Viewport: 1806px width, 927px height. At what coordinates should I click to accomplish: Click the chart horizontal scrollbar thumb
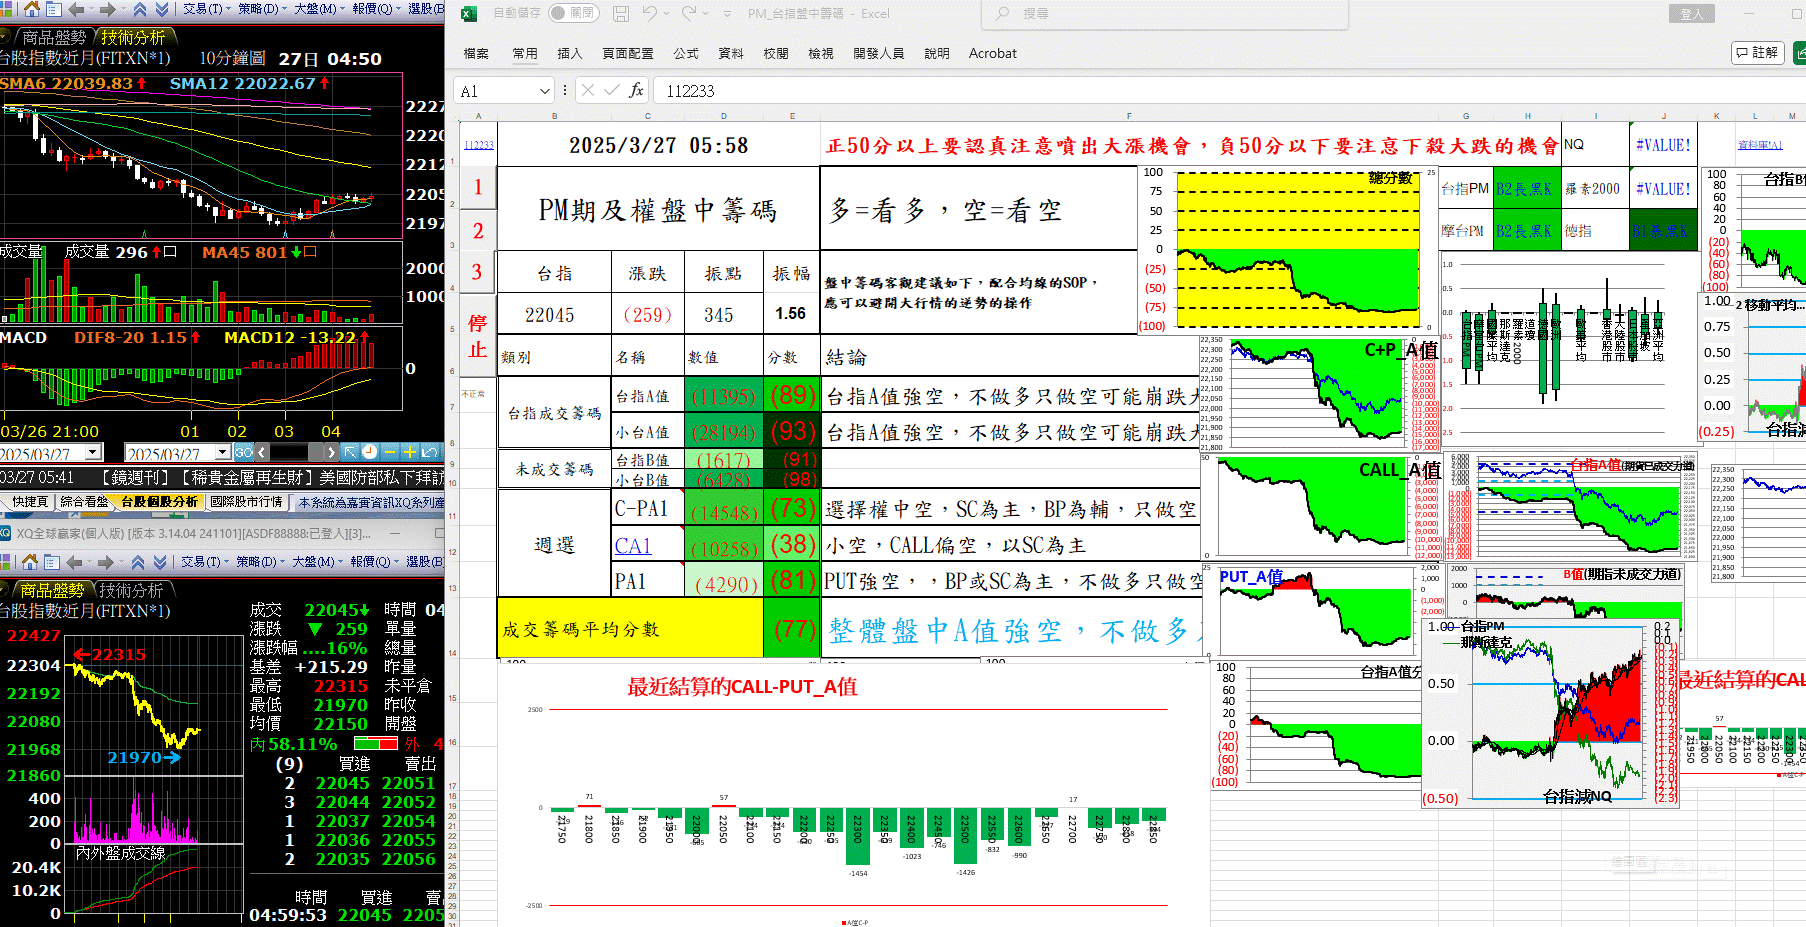tap(316, 452)
